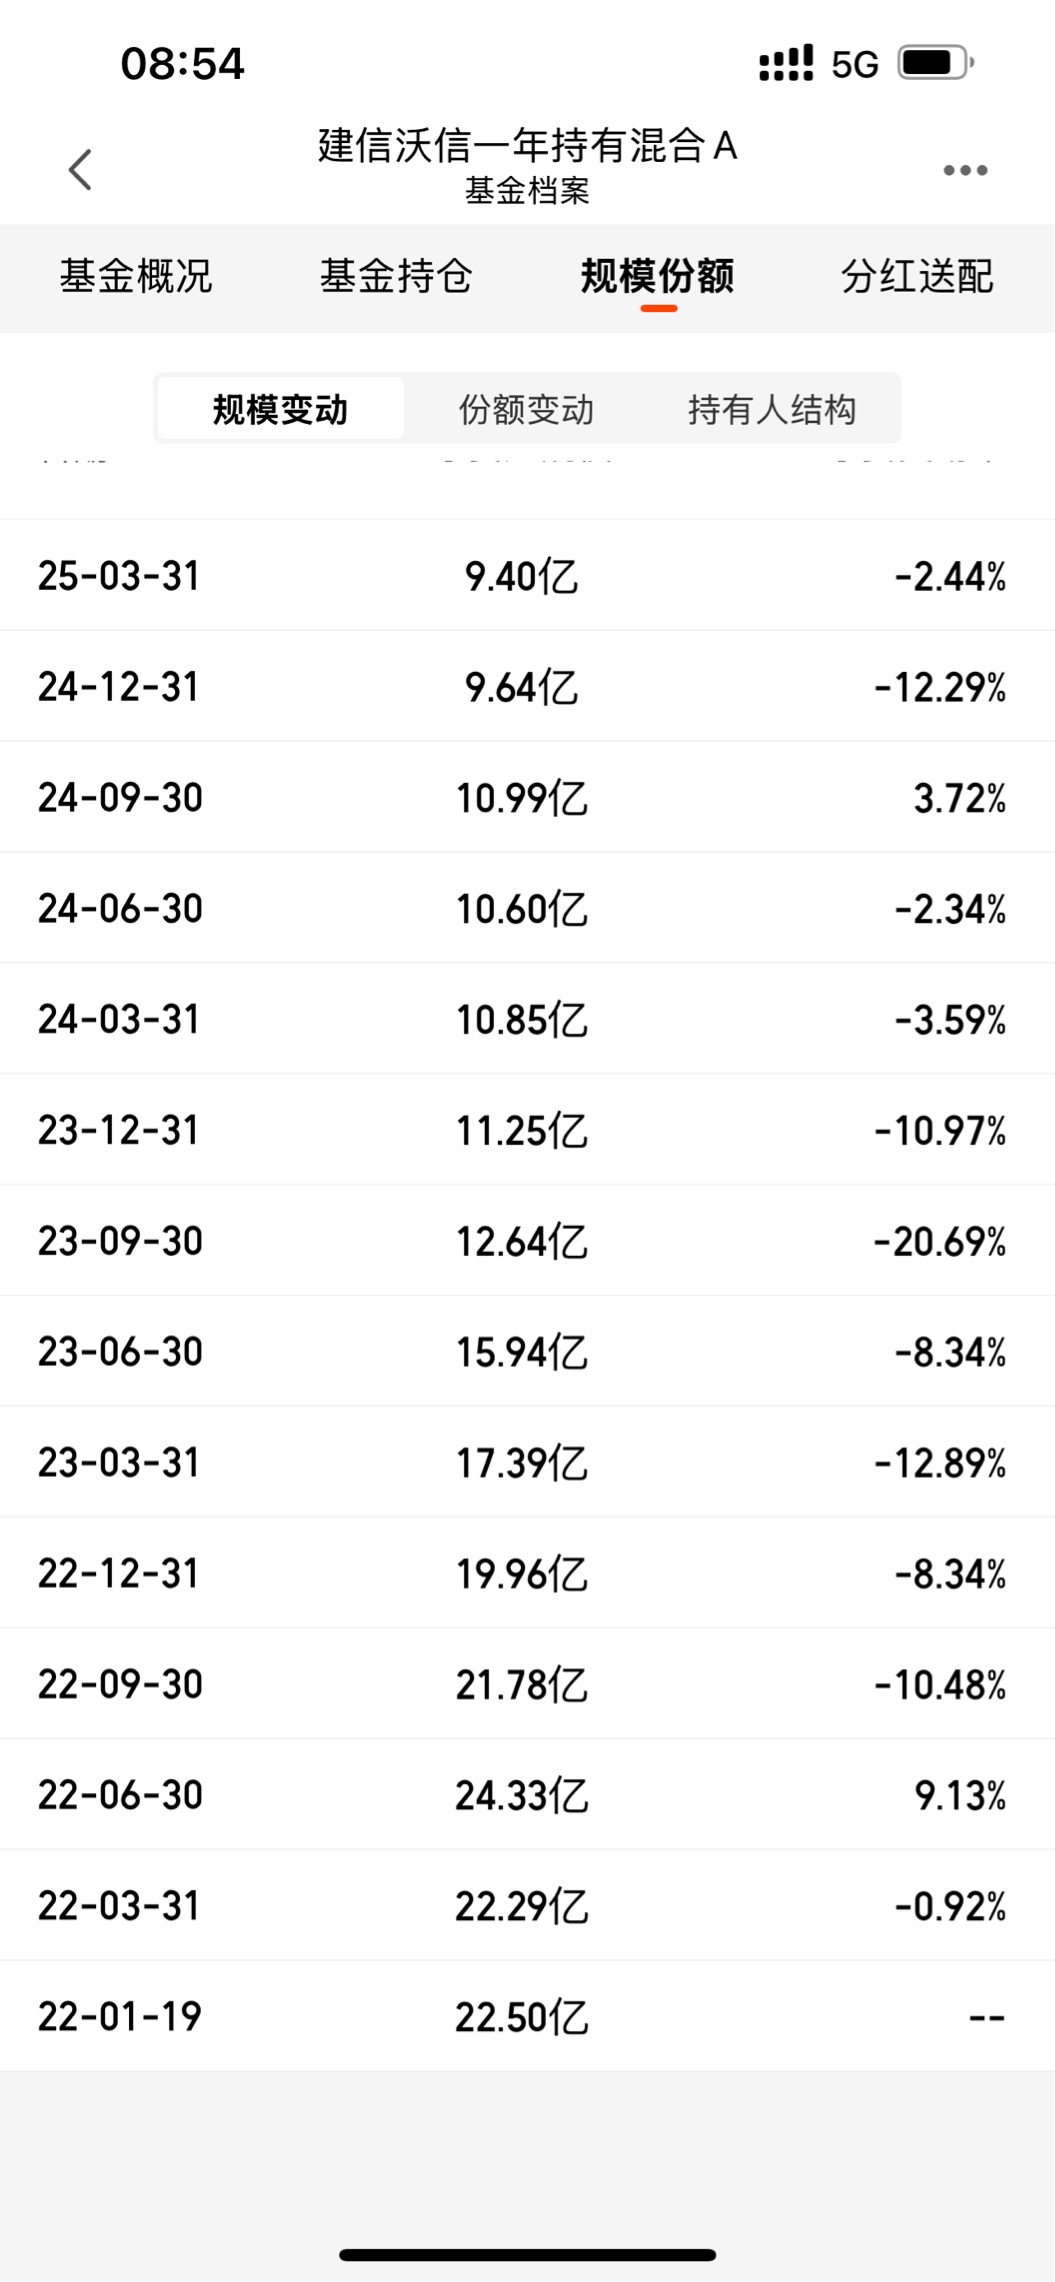Go to 分红送配 tab
Screen dimensions: 1055x2282
pos(917,276)
